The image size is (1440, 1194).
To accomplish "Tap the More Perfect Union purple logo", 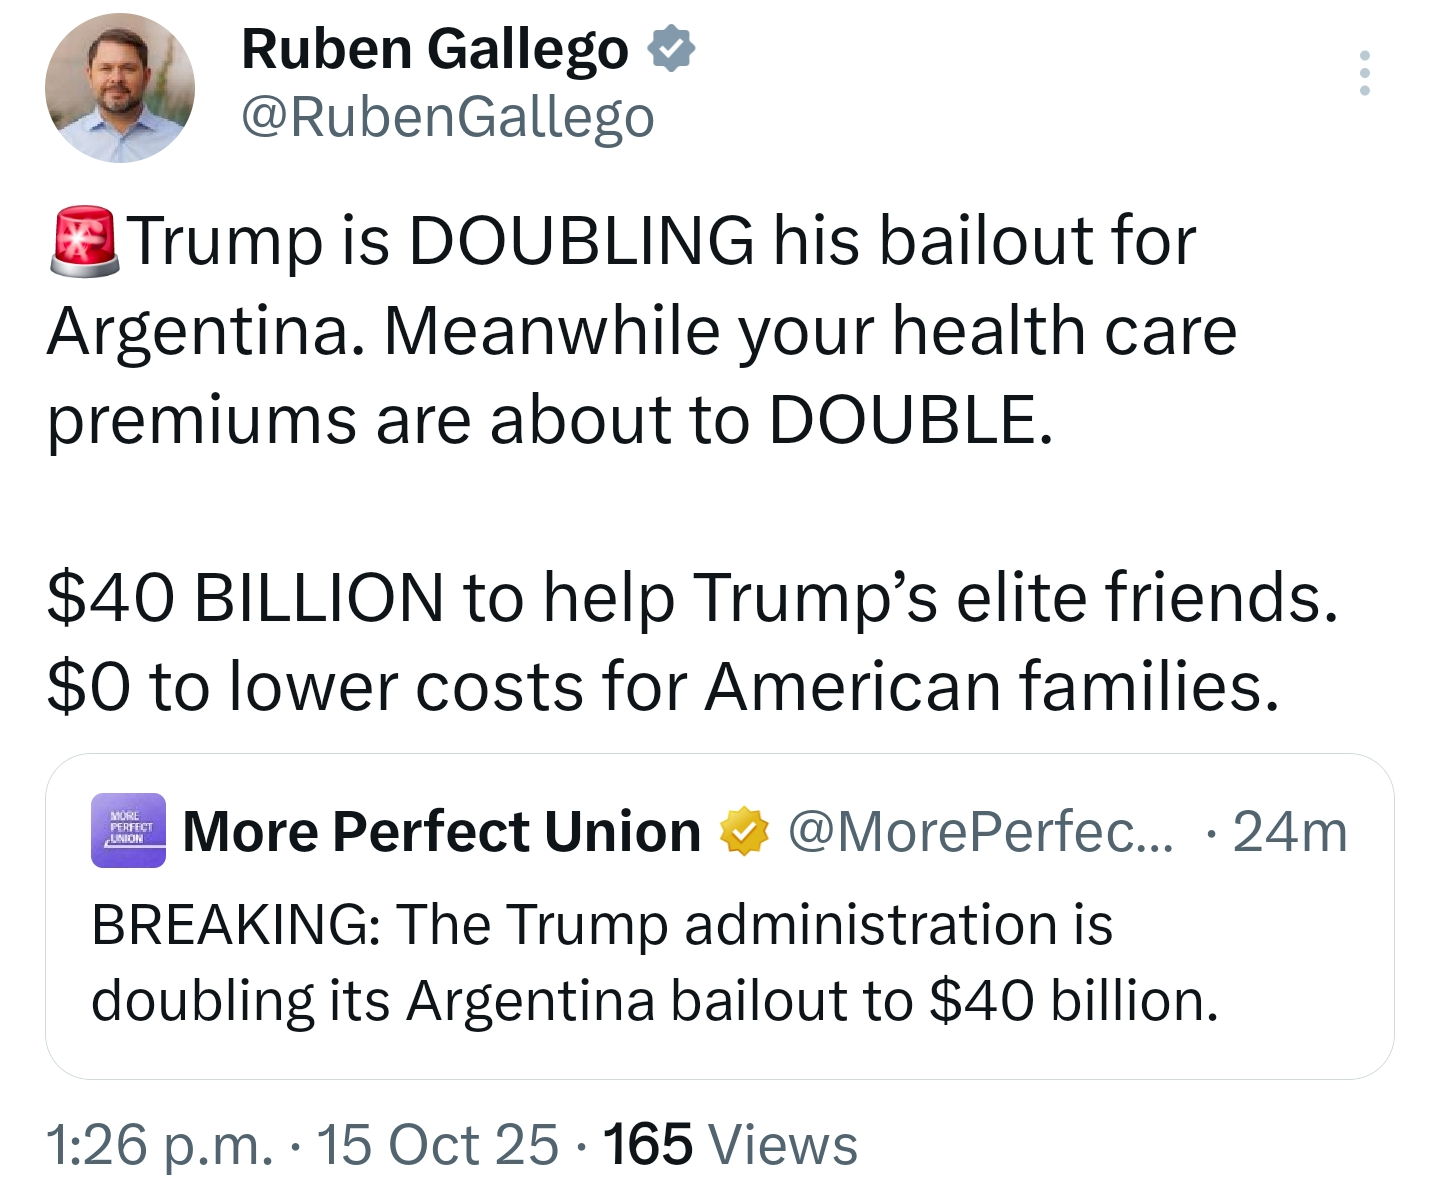I will click(128, 831).
